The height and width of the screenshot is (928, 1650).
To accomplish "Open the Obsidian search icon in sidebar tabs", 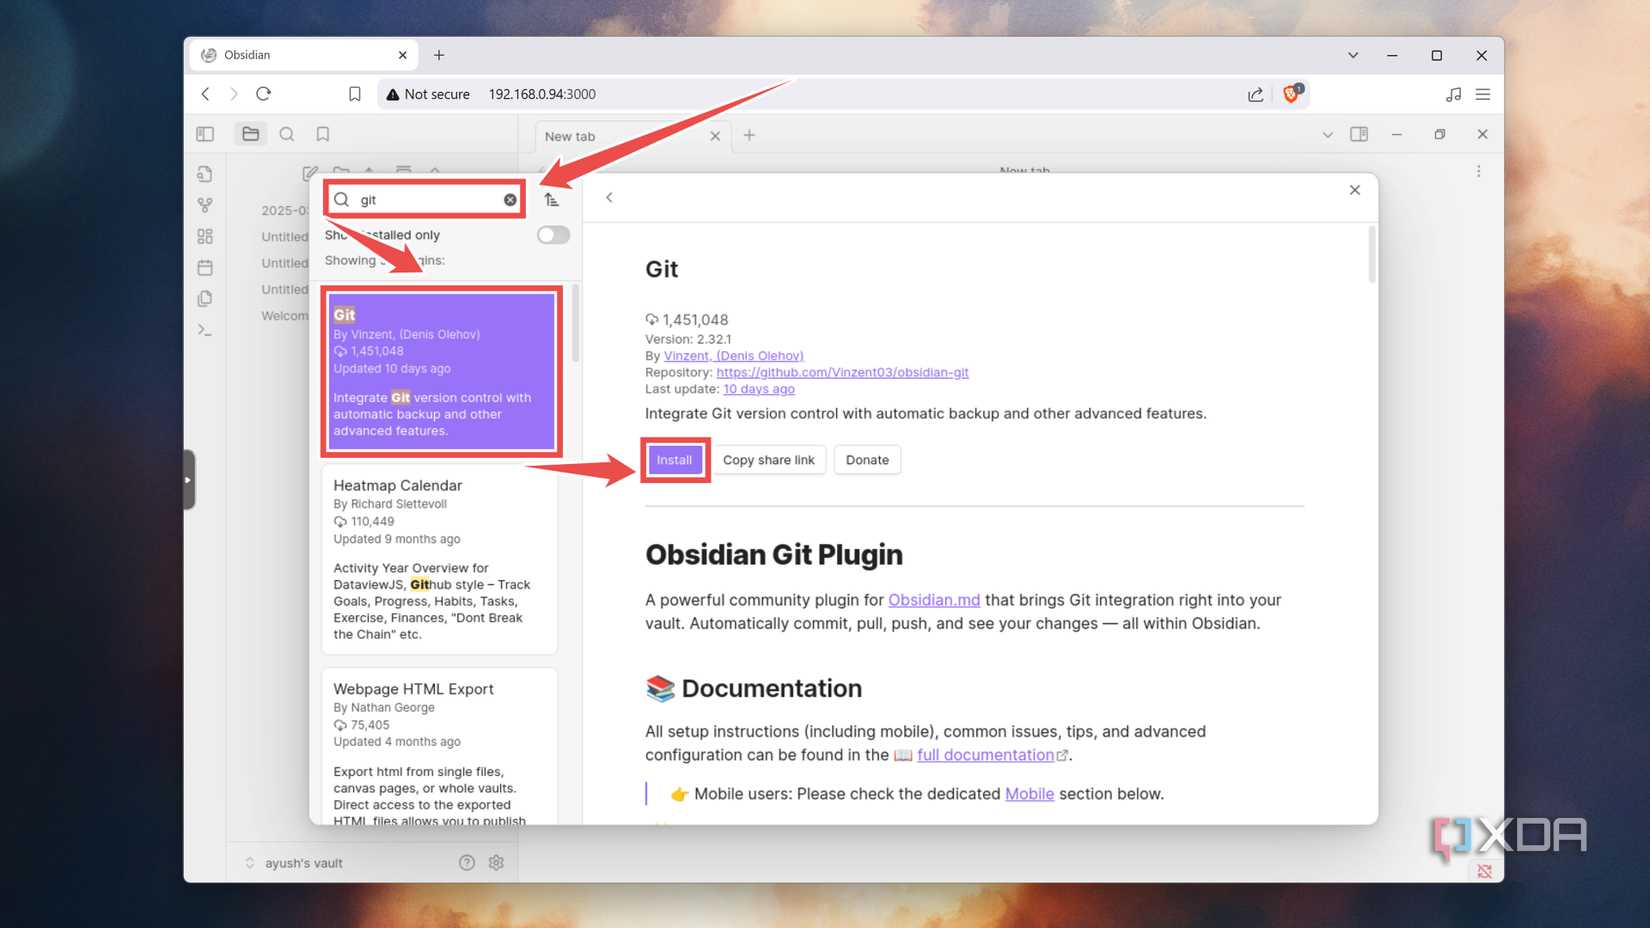I will tap(287, 134).
